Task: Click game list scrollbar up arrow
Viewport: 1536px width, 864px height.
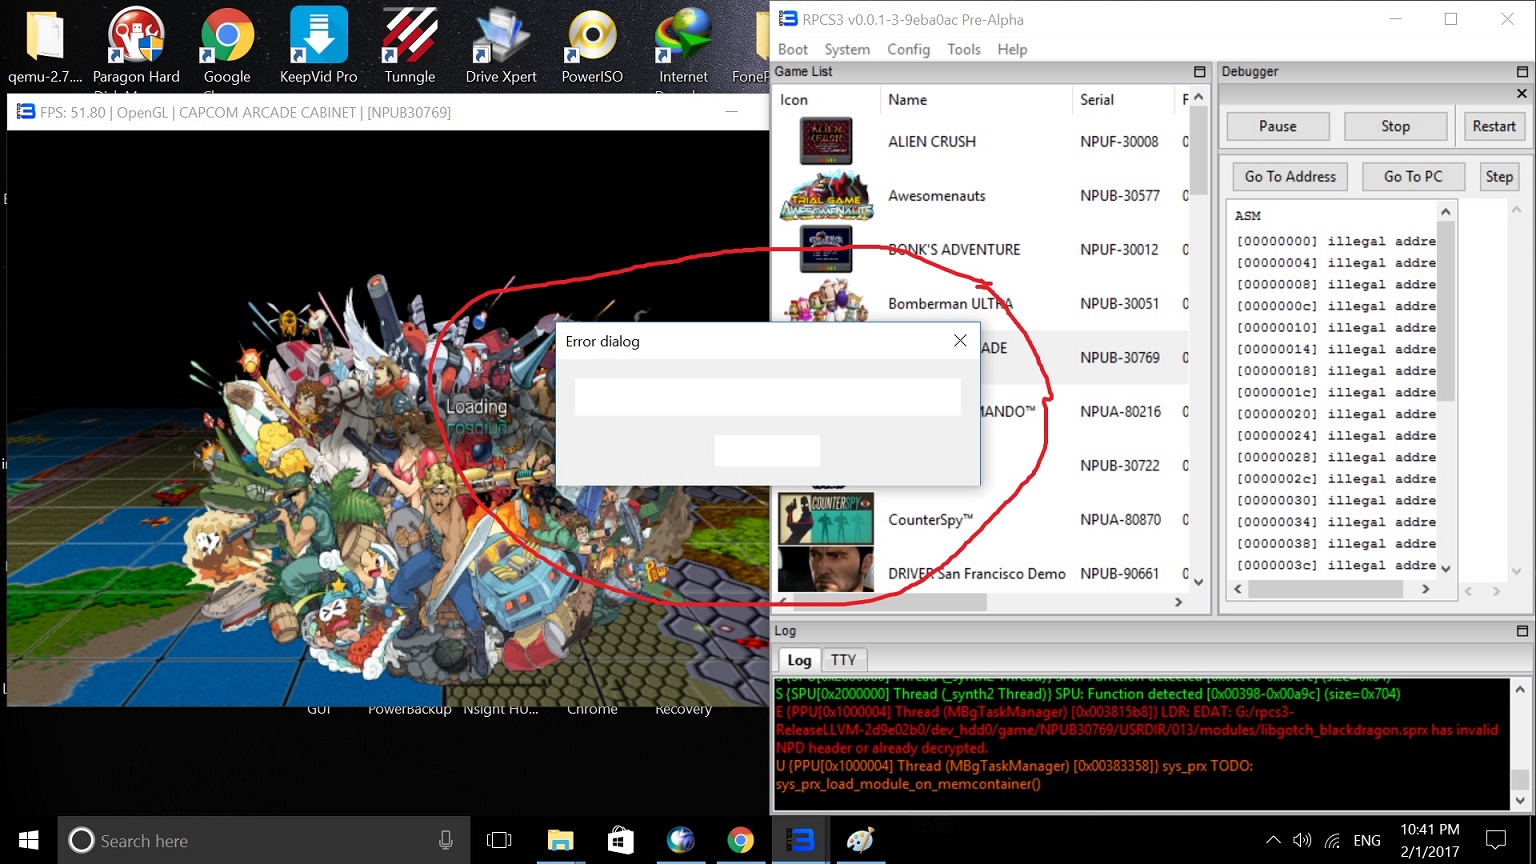Action: pos(1198,96)
